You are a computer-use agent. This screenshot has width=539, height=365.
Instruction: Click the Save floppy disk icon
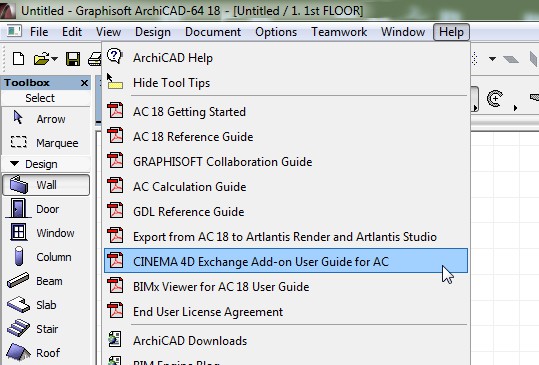click(73, 59)
